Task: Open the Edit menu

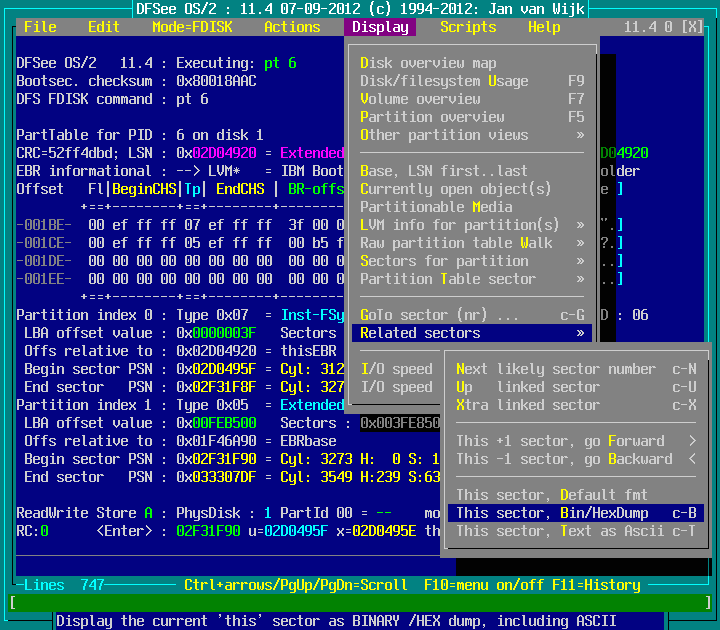Action: (104, 27)
